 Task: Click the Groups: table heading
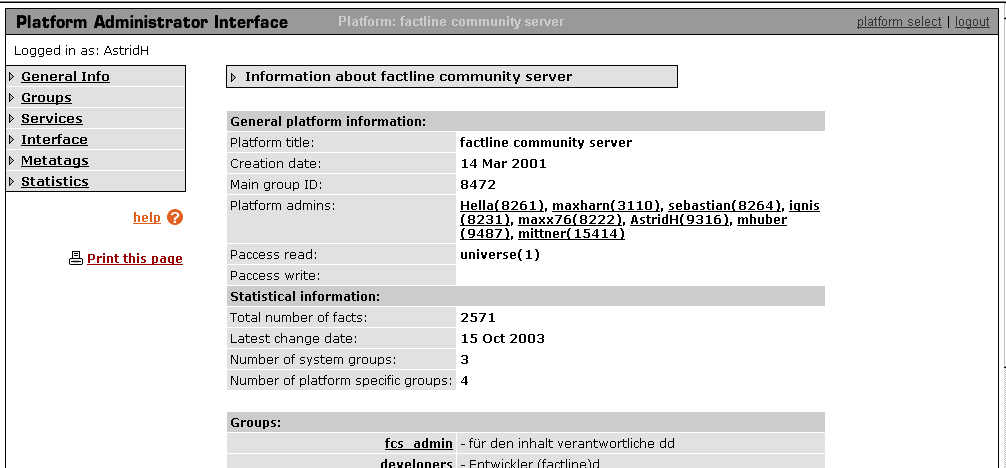255,423
